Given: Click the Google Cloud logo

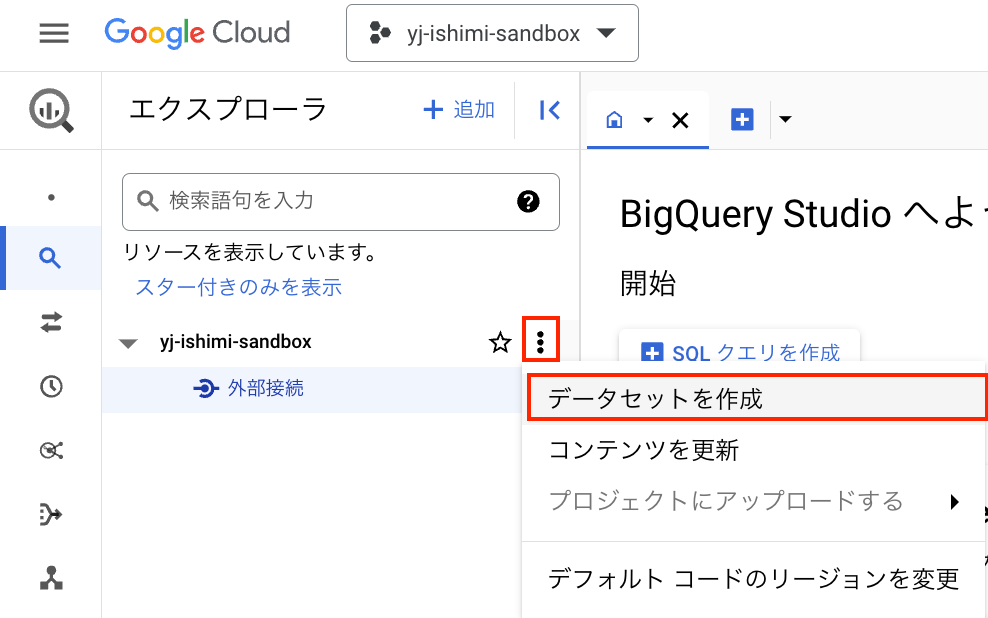Looking at the screenshot, I should 197,33.
